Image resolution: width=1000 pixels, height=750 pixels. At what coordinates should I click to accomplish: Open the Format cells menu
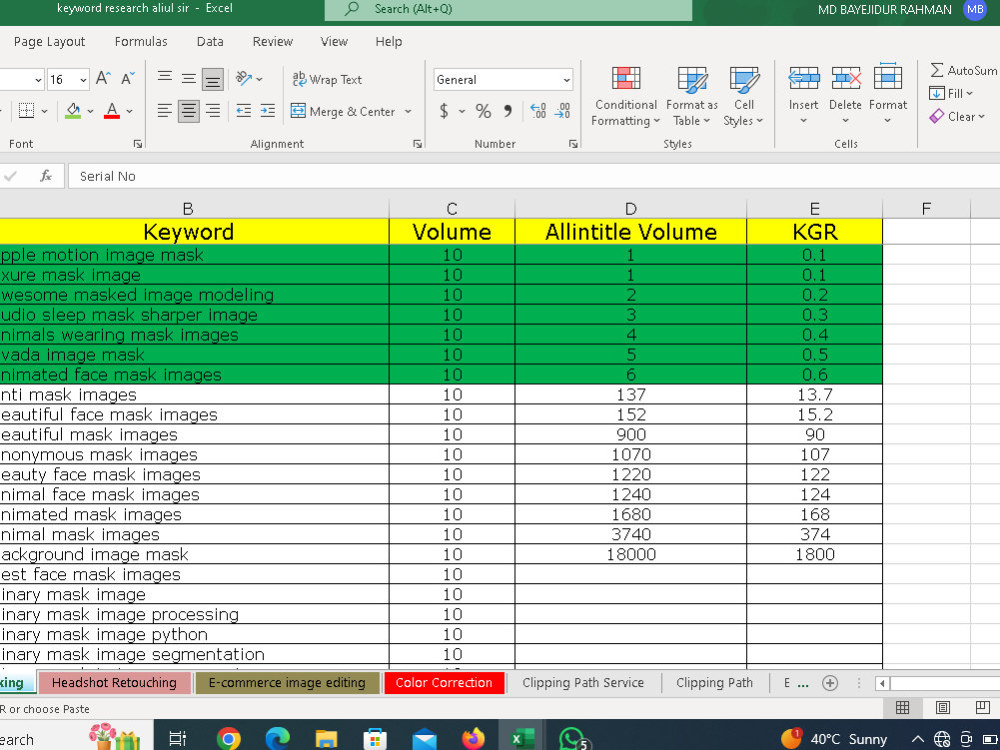point(888,94)
